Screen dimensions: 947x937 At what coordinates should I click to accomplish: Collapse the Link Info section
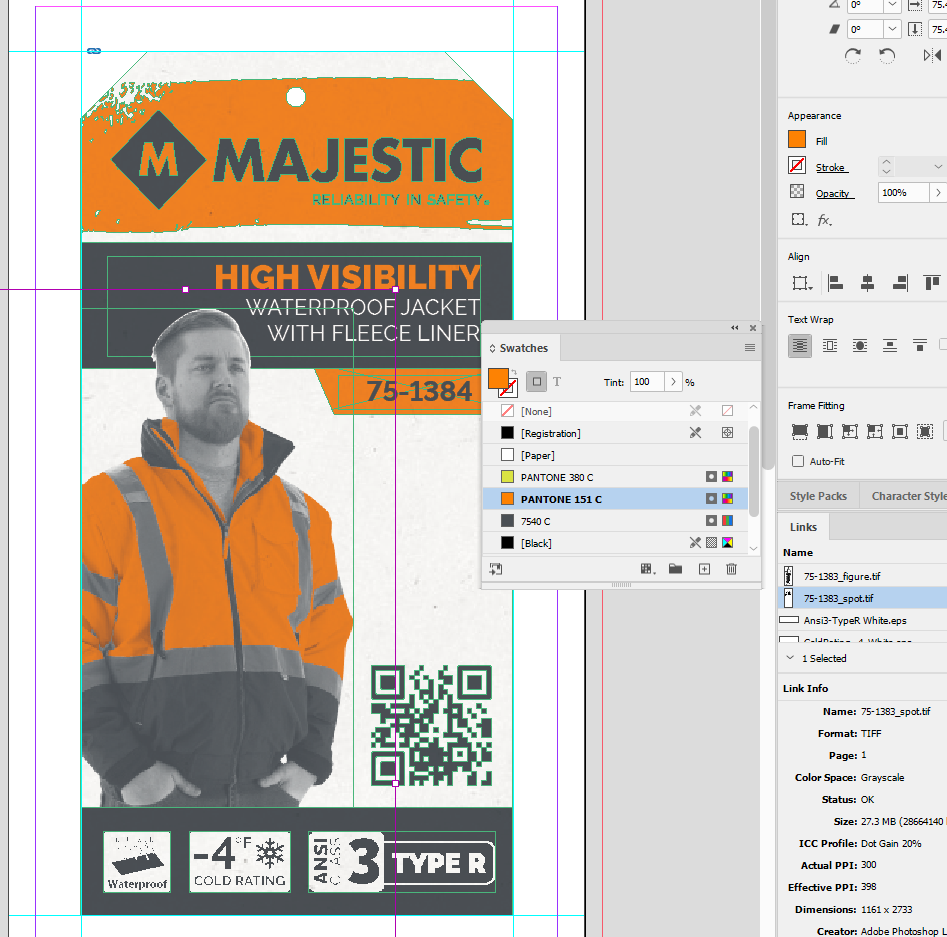click(x=790, y=658)
